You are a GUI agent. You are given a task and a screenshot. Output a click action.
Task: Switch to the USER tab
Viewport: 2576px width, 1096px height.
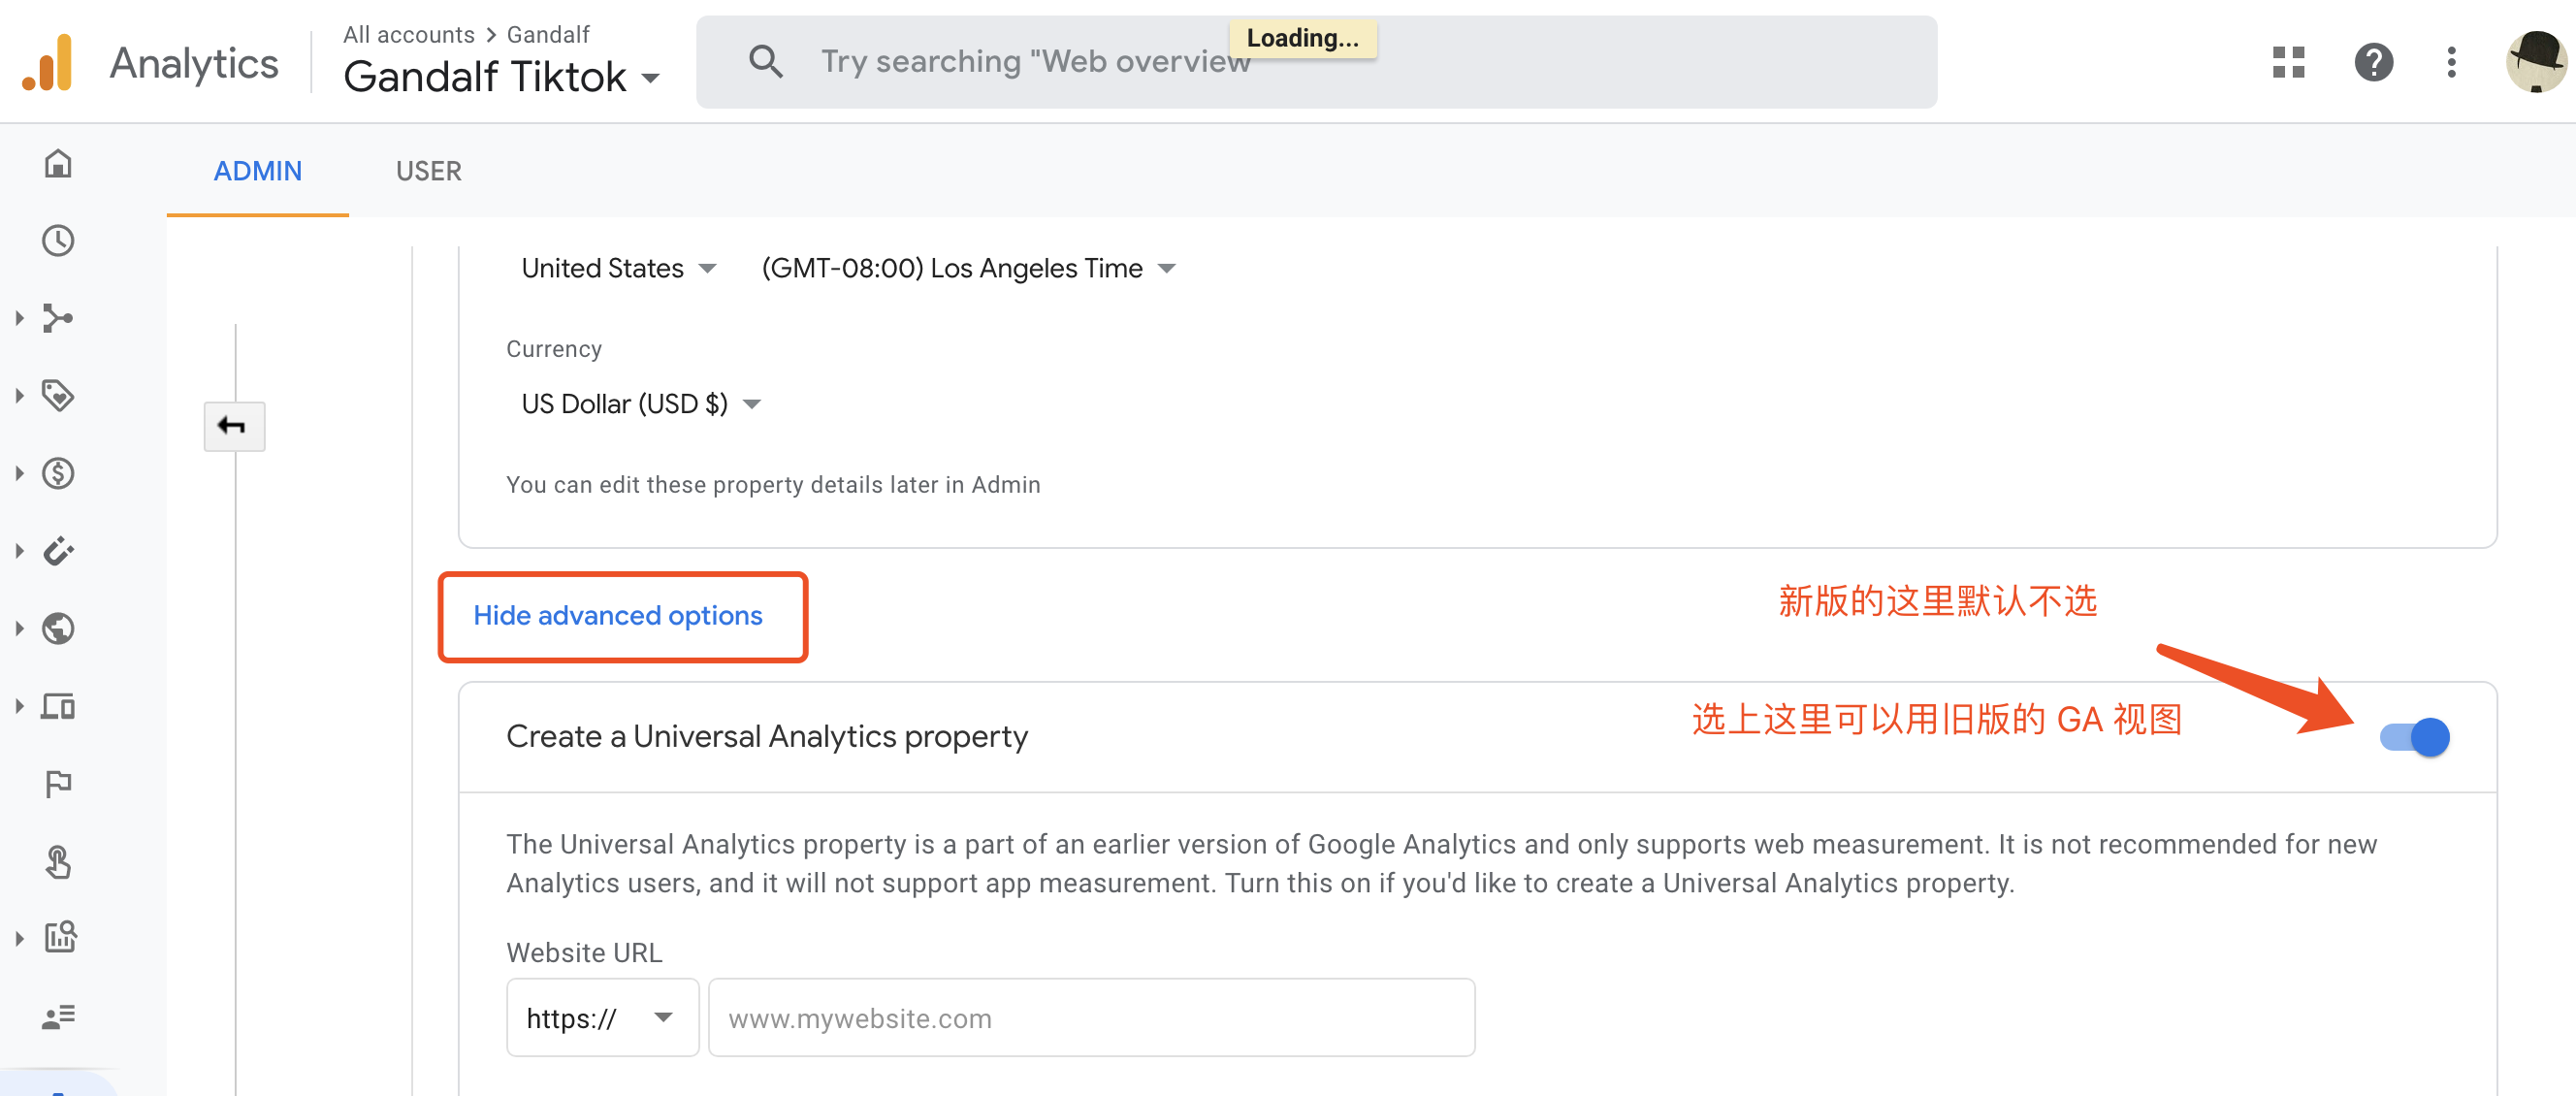(x=428, y=171)
